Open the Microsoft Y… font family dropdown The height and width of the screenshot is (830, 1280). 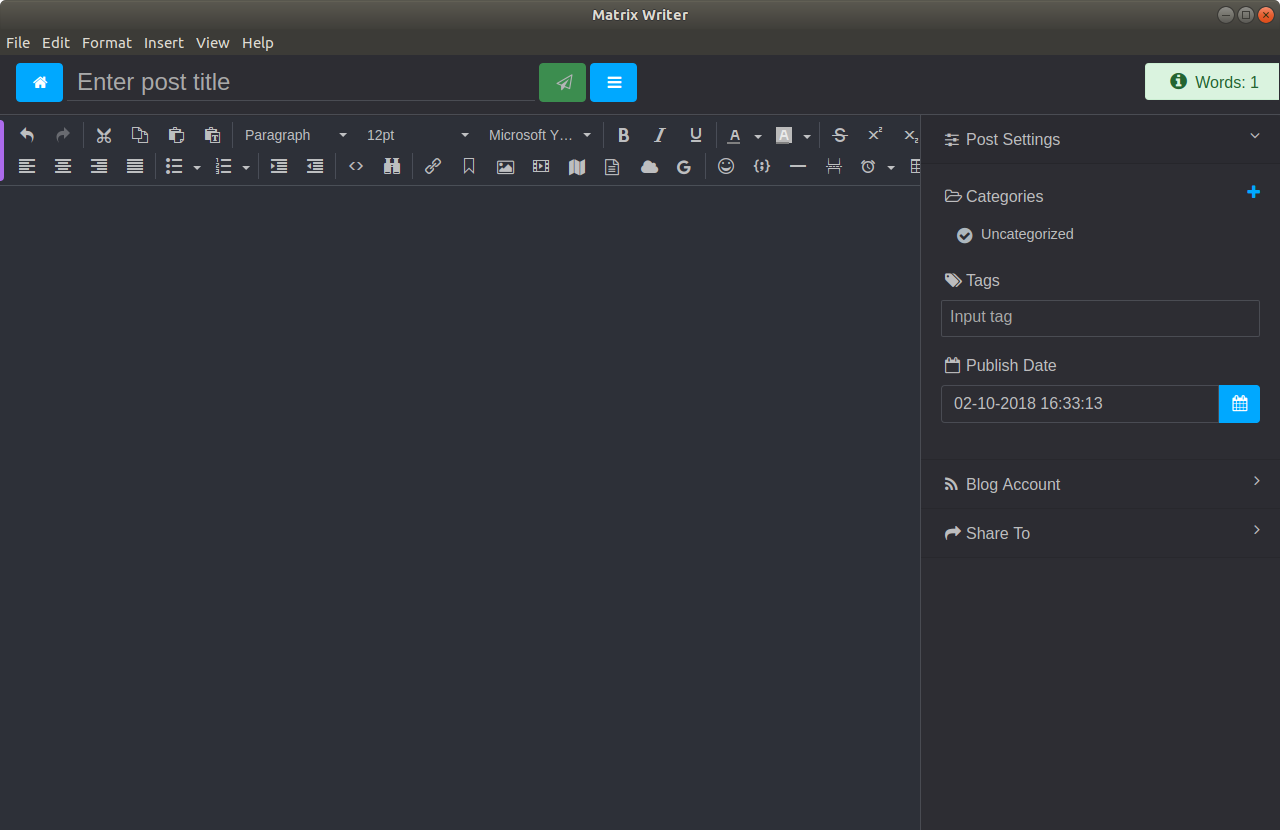coord(540,135)
